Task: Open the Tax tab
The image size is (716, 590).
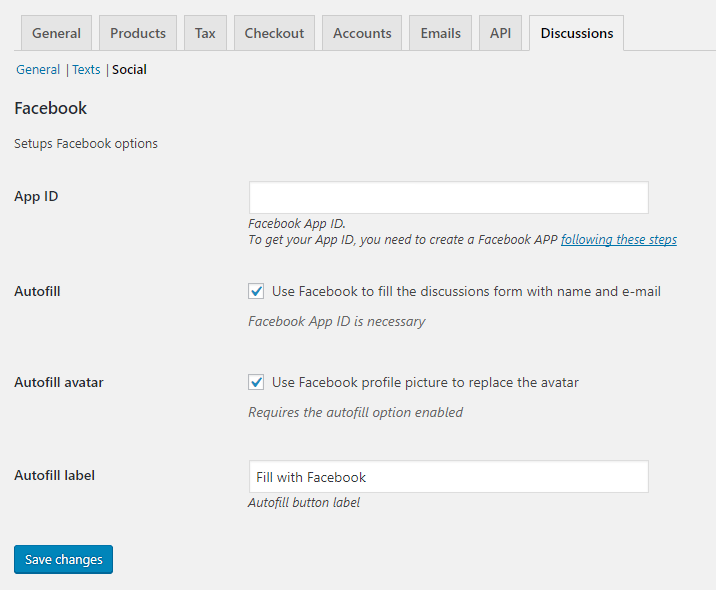Action: (205, 33)
